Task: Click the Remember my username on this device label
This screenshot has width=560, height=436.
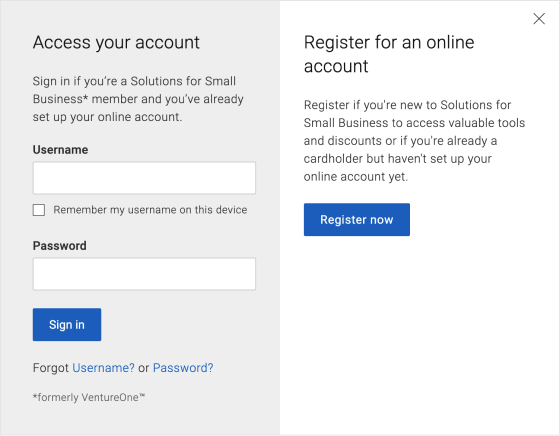Action: coord(150,210)
